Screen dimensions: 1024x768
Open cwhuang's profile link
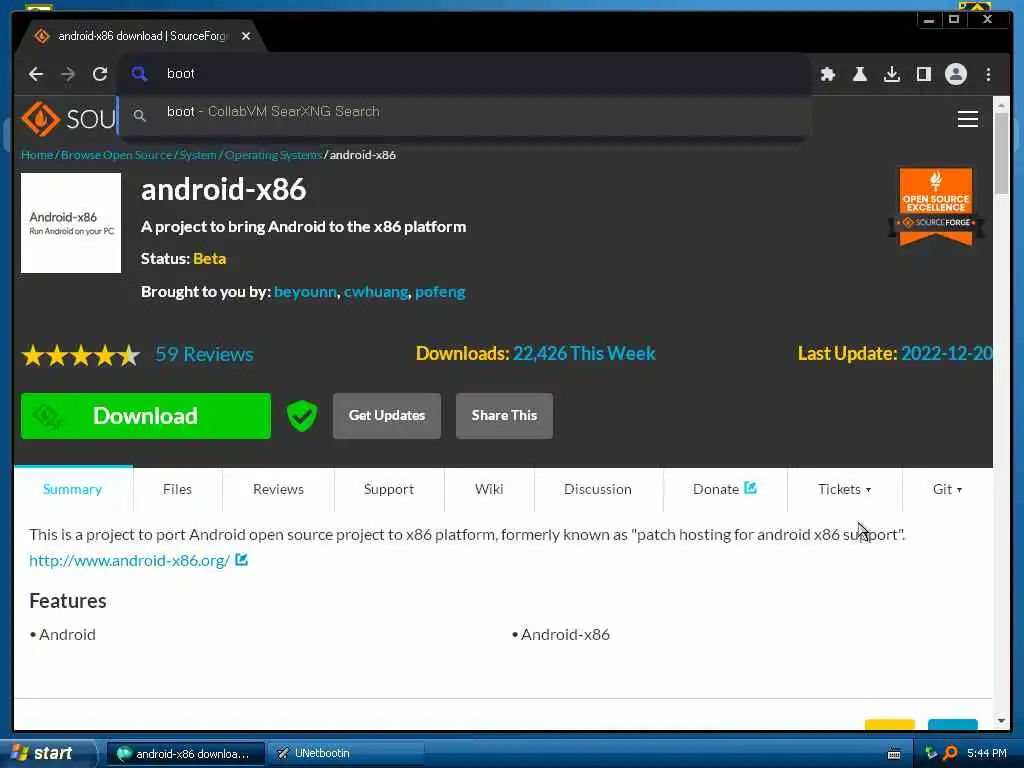[x=376, y=292]
